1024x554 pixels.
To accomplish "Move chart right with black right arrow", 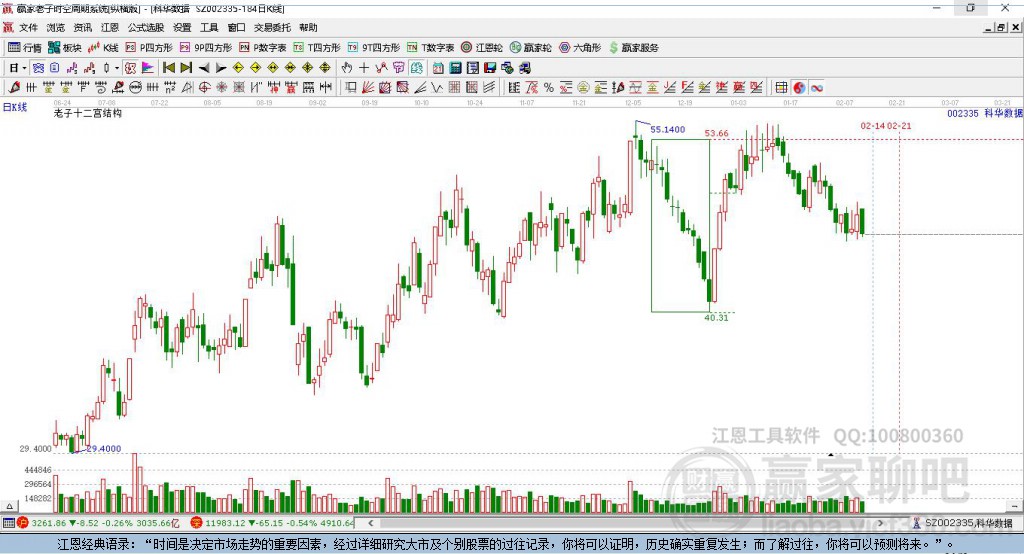I will (x=221, y=68).
